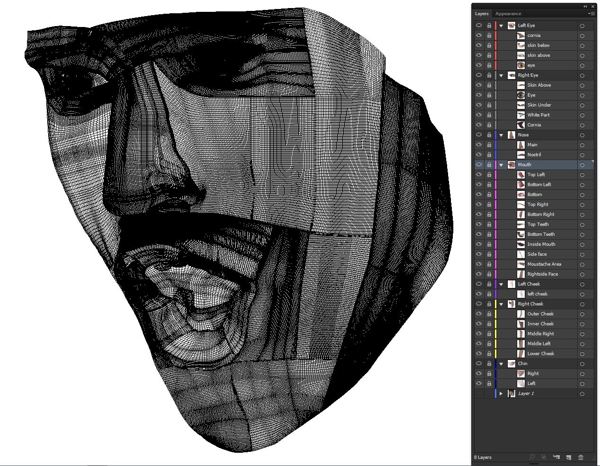This screenshot has height=466, width=600.
Task: Click target circle of the Mouth layer
Action: (x=582, y=165)
